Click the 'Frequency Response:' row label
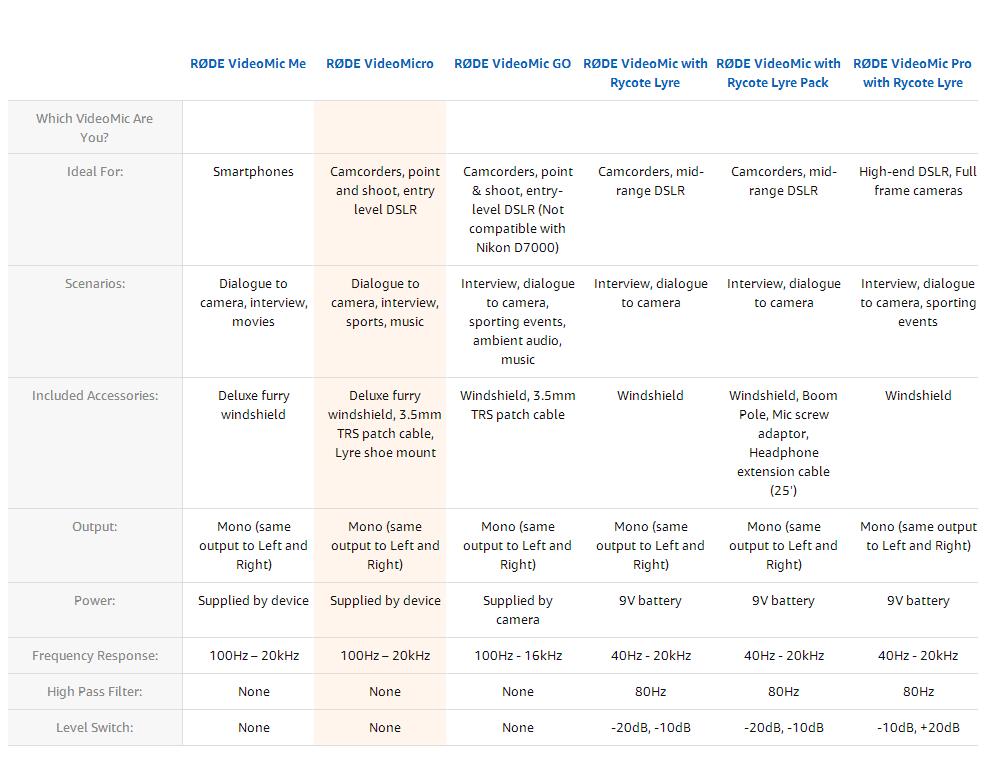Image resolution: width=999 pixels, height=776 pixels. (95, 656)
